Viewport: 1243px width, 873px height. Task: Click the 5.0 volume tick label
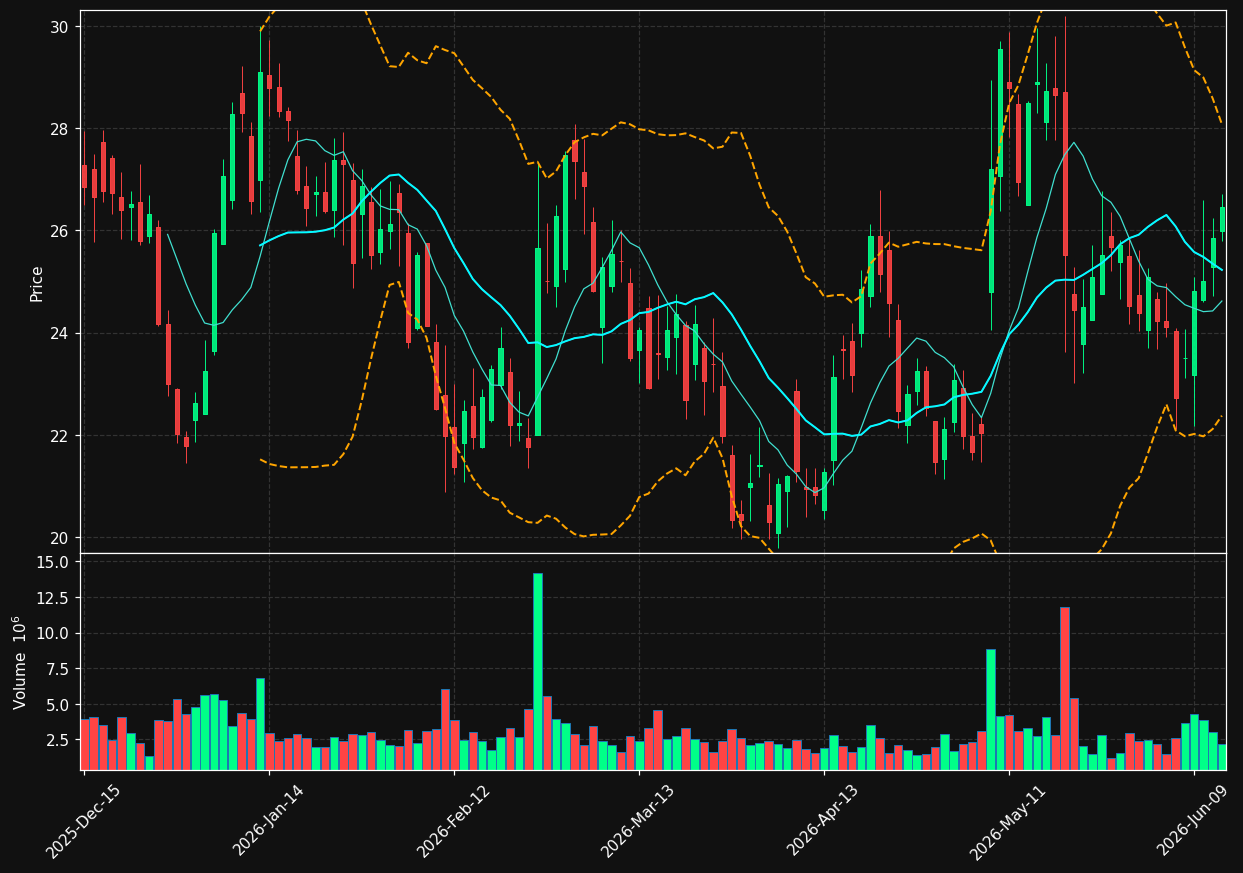tap(58, 705)
